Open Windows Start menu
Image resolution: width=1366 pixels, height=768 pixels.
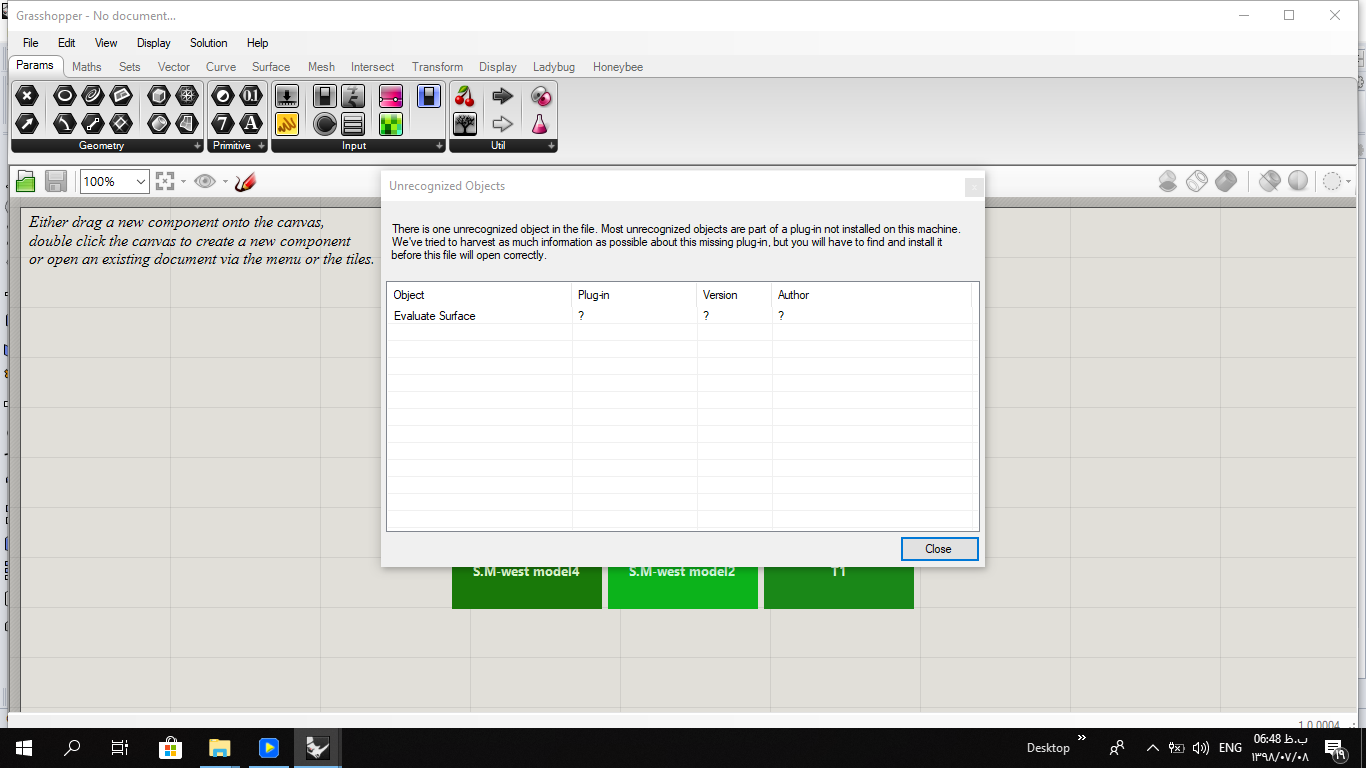[x=23, y=747]
